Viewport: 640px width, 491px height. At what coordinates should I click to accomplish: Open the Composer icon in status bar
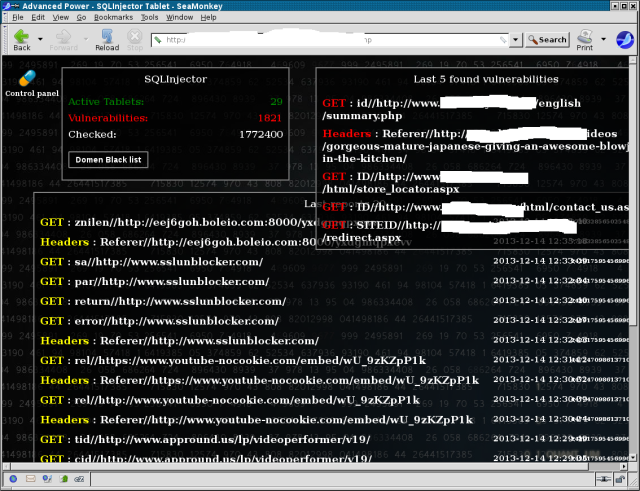47,478
